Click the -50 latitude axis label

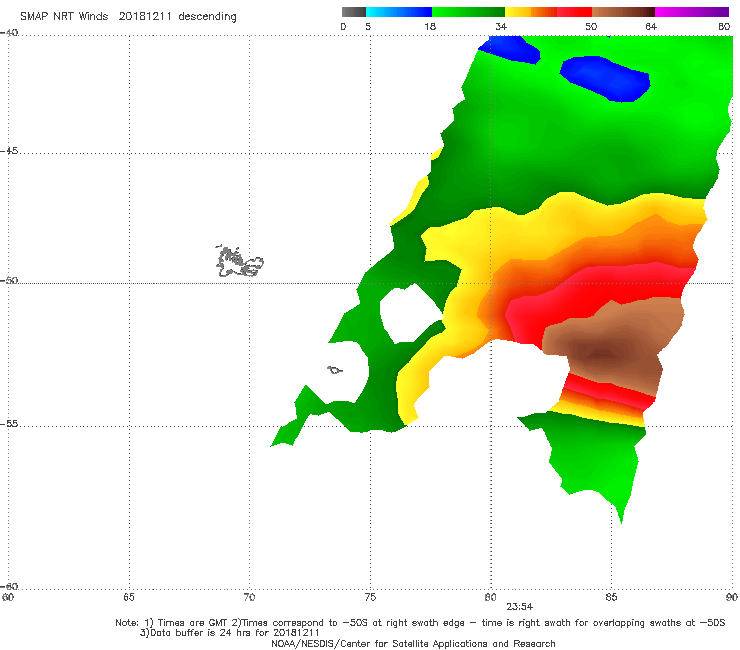coord(9,280)
